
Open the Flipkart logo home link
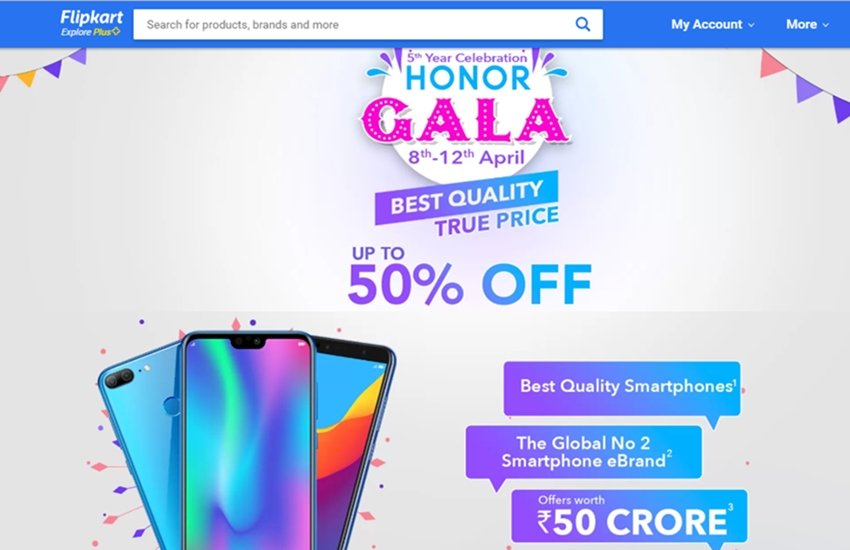point(92,17)
